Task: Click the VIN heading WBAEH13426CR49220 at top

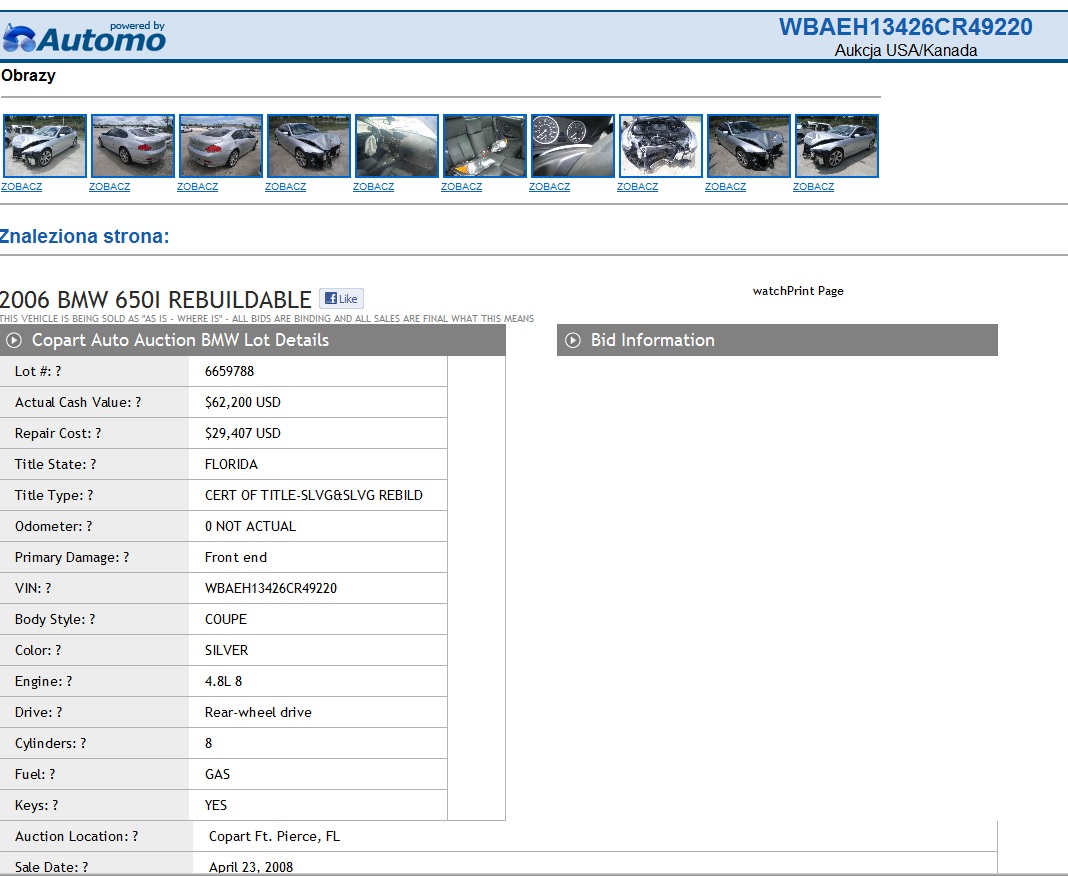Action: coord(905,27)
